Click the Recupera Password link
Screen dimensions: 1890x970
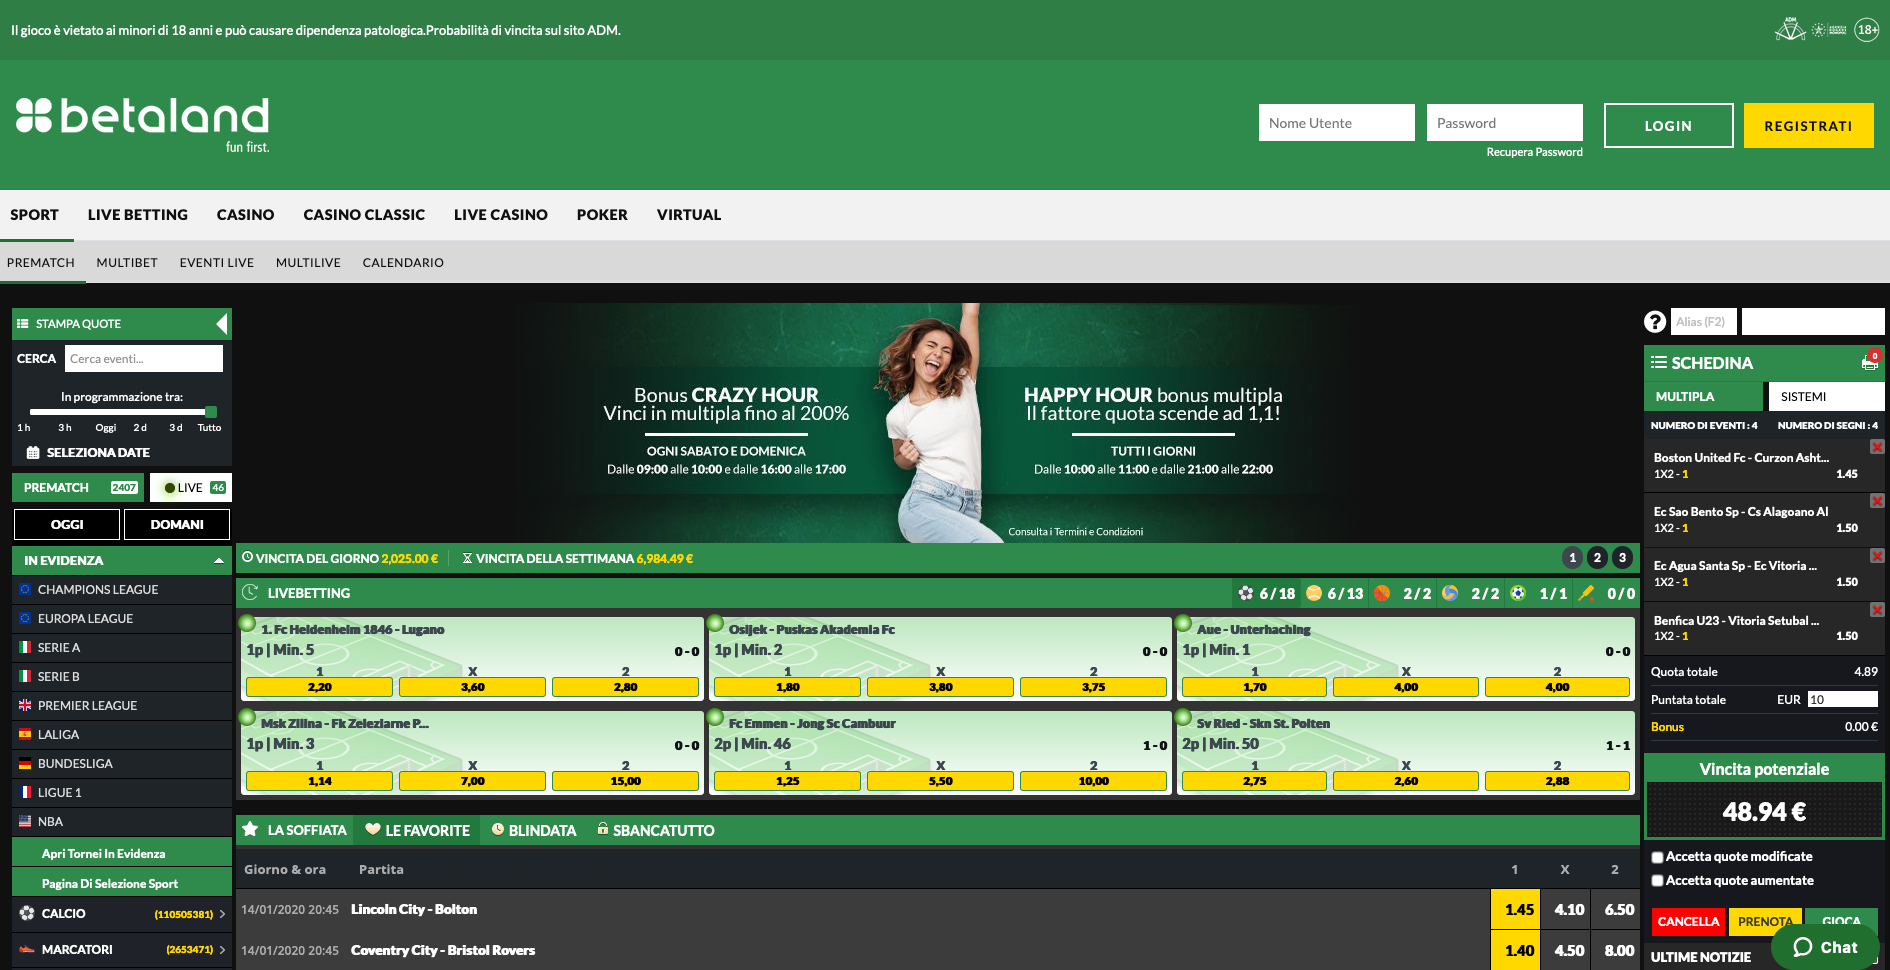click(x=1534, y=152)
